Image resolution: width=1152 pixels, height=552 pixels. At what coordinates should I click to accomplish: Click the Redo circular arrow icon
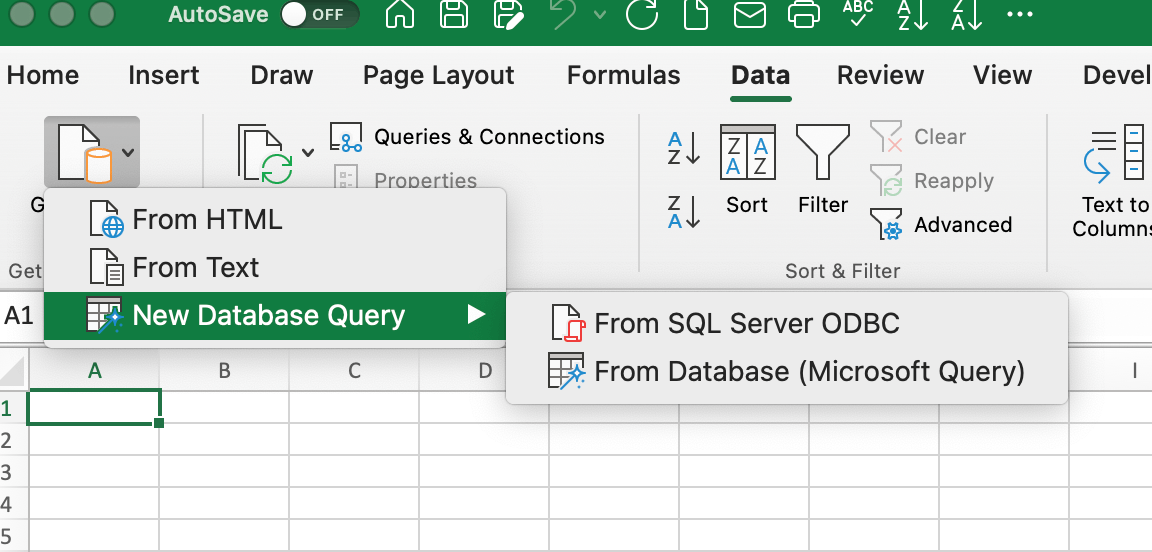641,15
